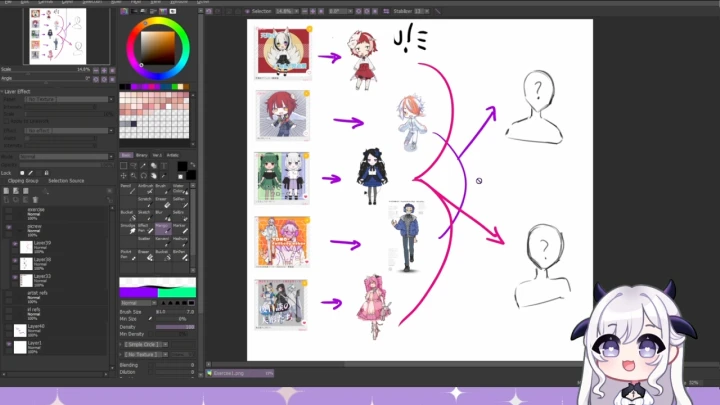This screenshot has width=720, height=405.
Task: Choose the Blur brush
Action: (163, 215)
